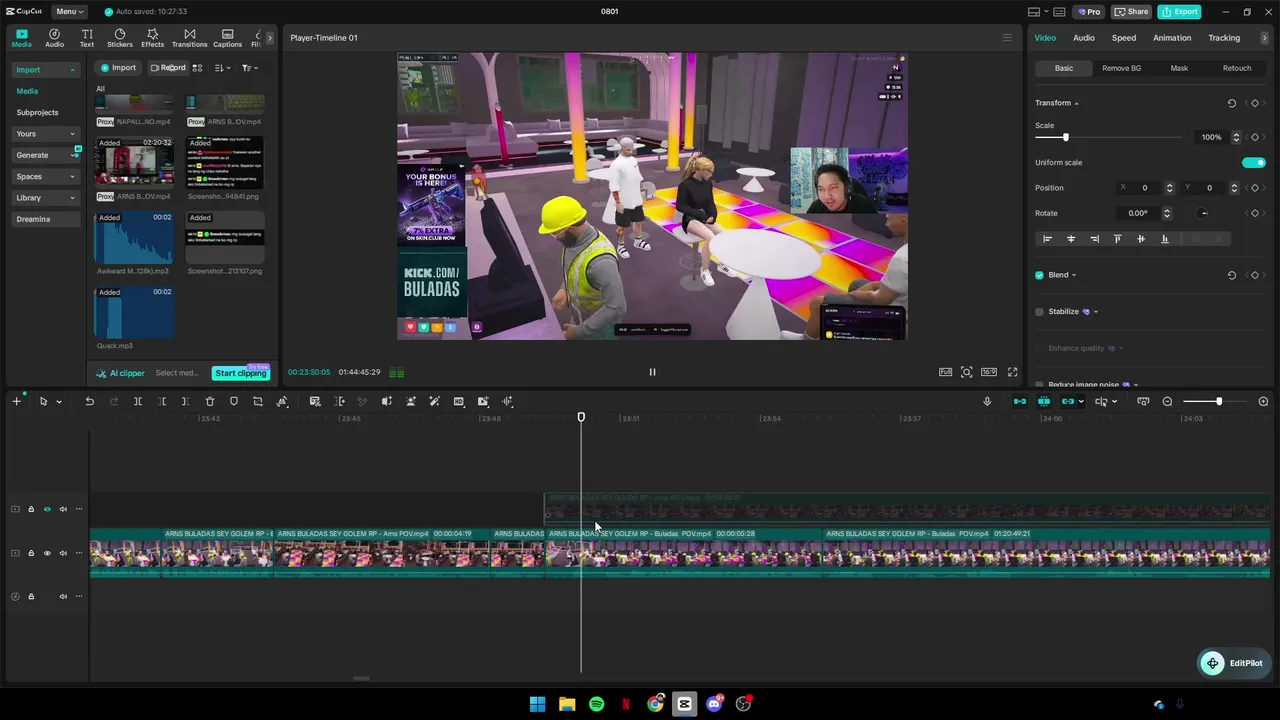Image resolution: width=1280 pixels, height=720 pixels.
Task: Open the Captions panel icon
Action: (227, 38)
